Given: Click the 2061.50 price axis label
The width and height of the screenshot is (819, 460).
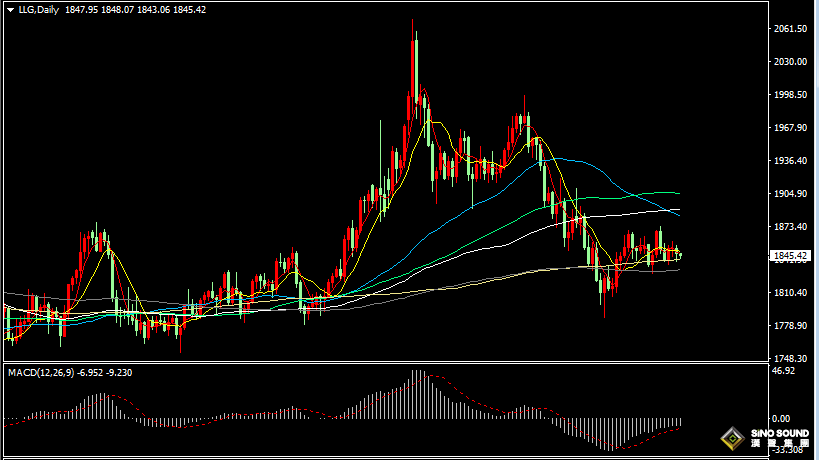Looking at the screenshot, I should (x=790, y=29).
